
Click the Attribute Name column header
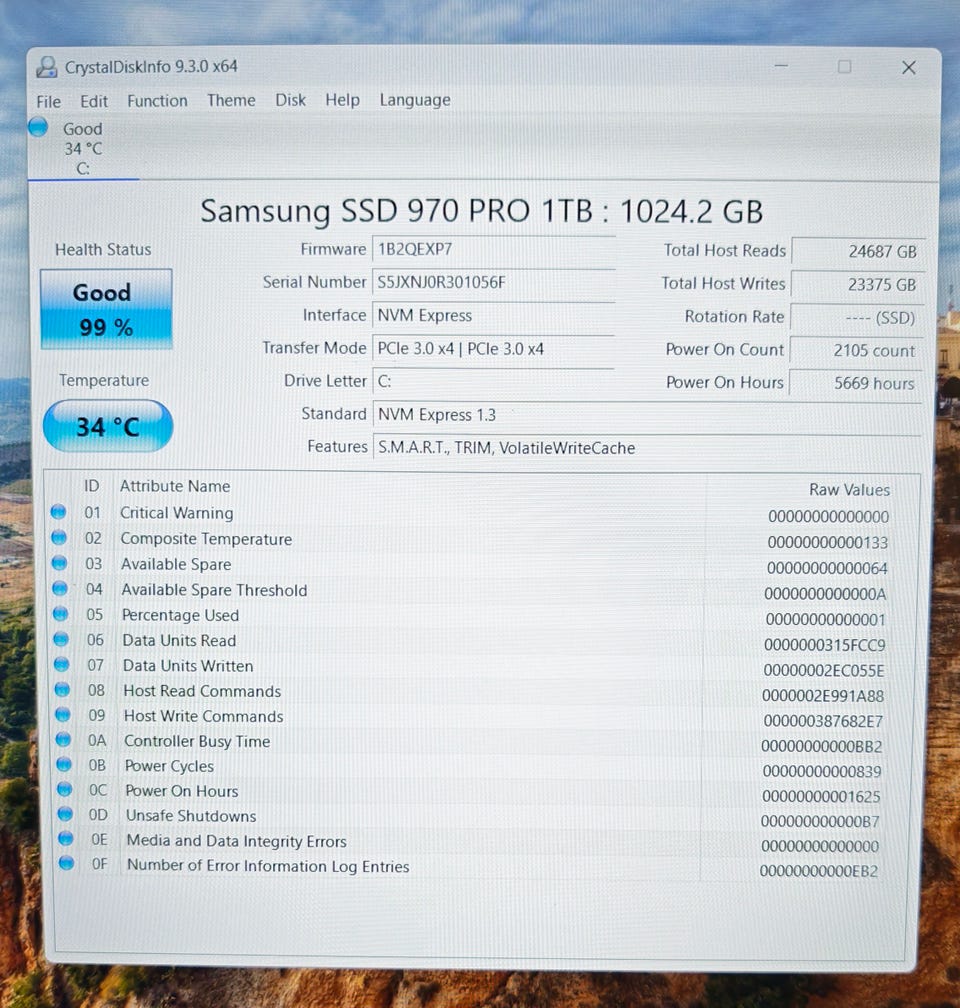click(x=175, y=486)
